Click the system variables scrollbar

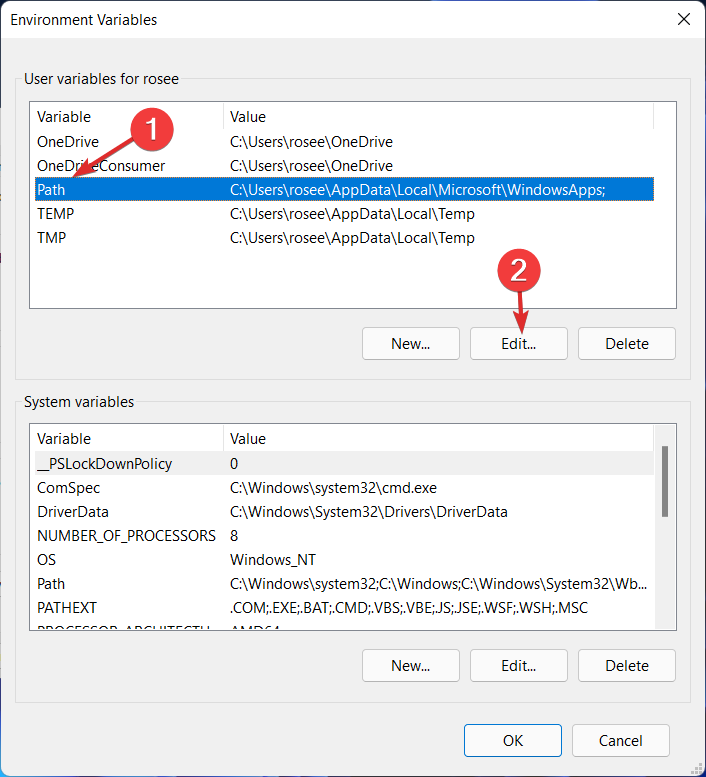pos(664,482)
